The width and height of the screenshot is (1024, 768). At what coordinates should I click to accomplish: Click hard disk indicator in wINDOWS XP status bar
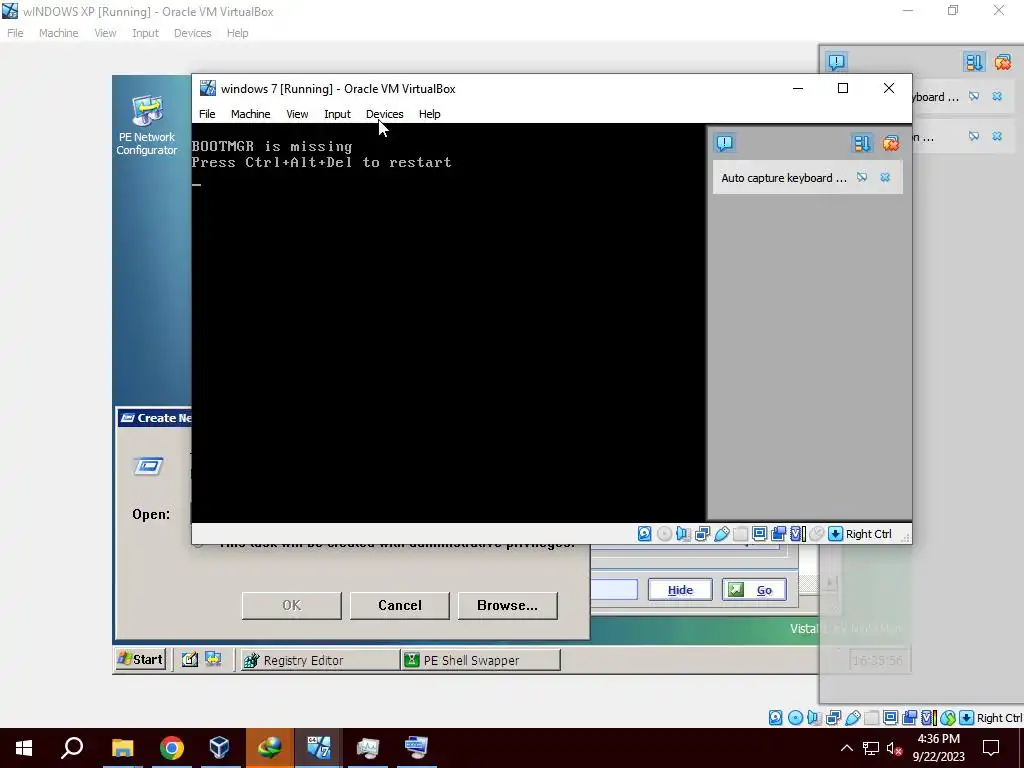[x=775, y=718]
